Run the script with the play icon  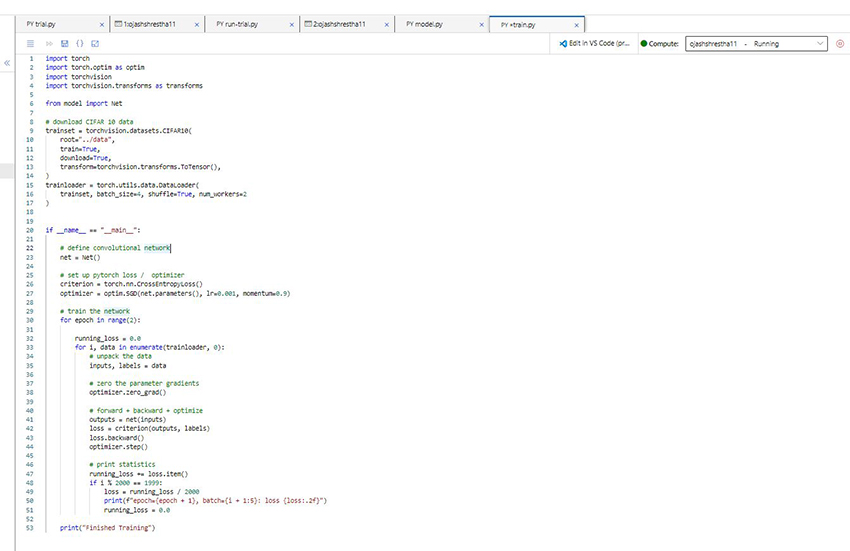pos(47,44)
